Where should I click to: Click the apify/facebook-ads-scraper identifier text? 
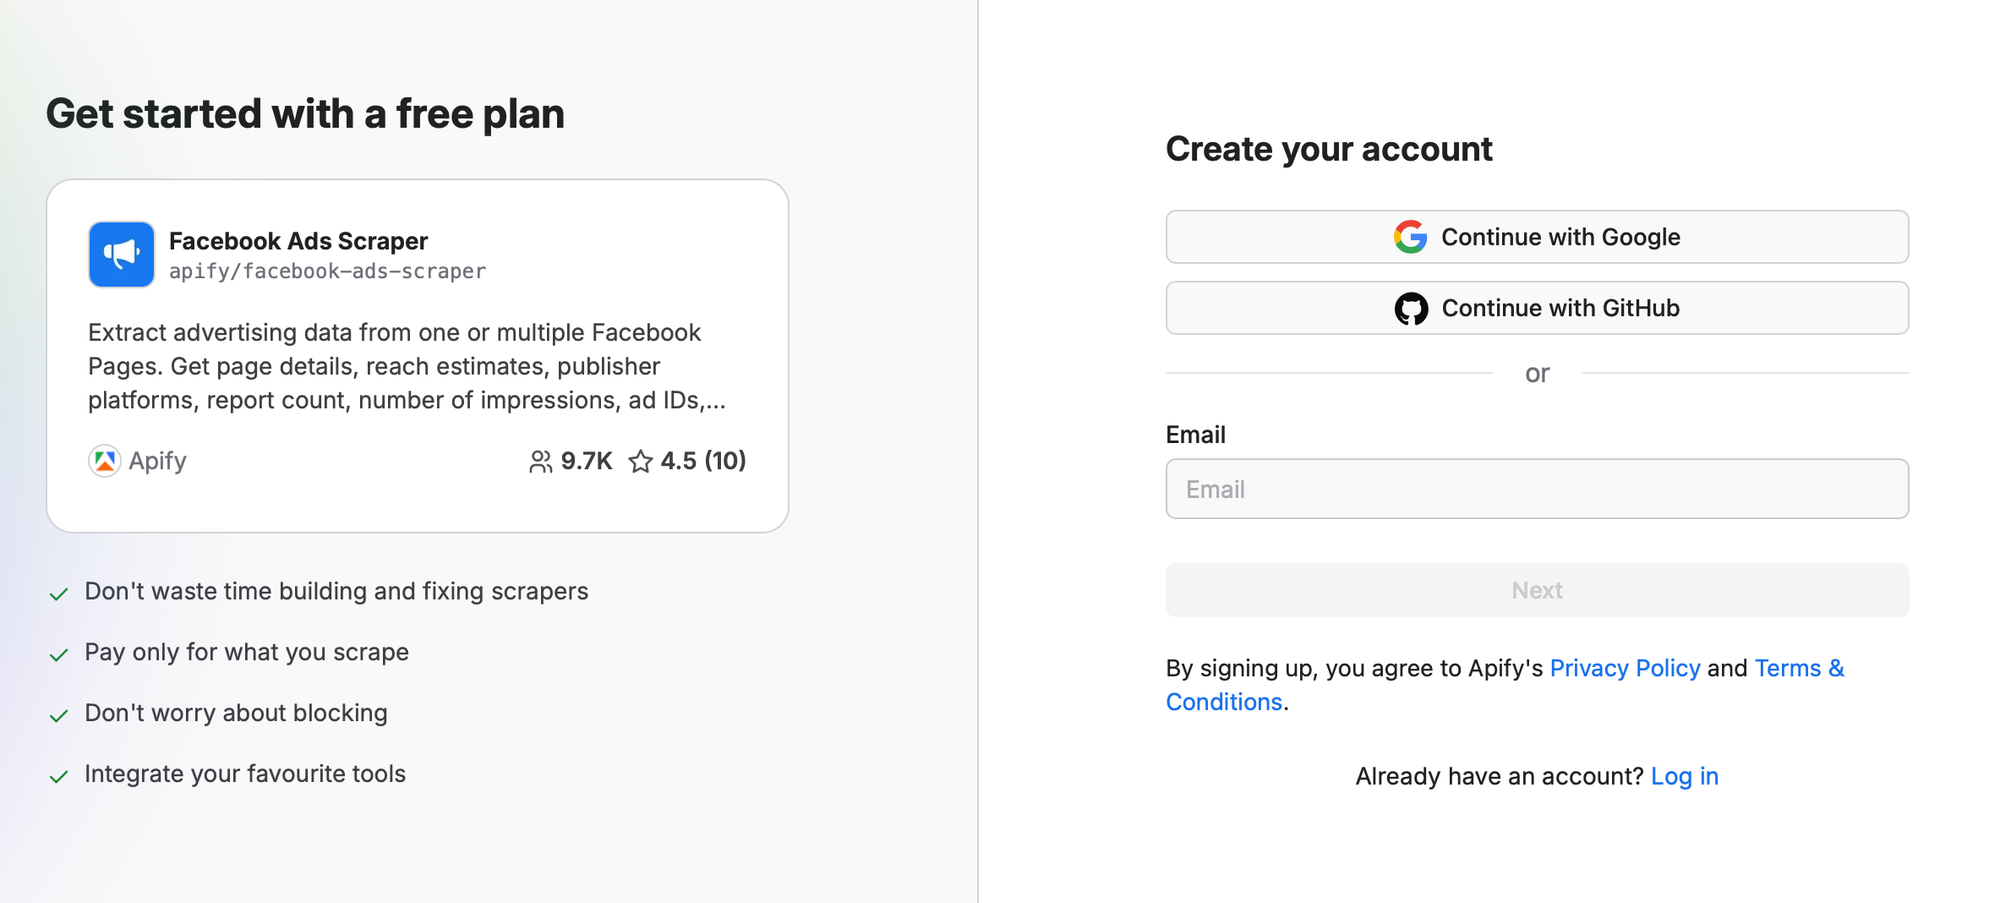328,271
